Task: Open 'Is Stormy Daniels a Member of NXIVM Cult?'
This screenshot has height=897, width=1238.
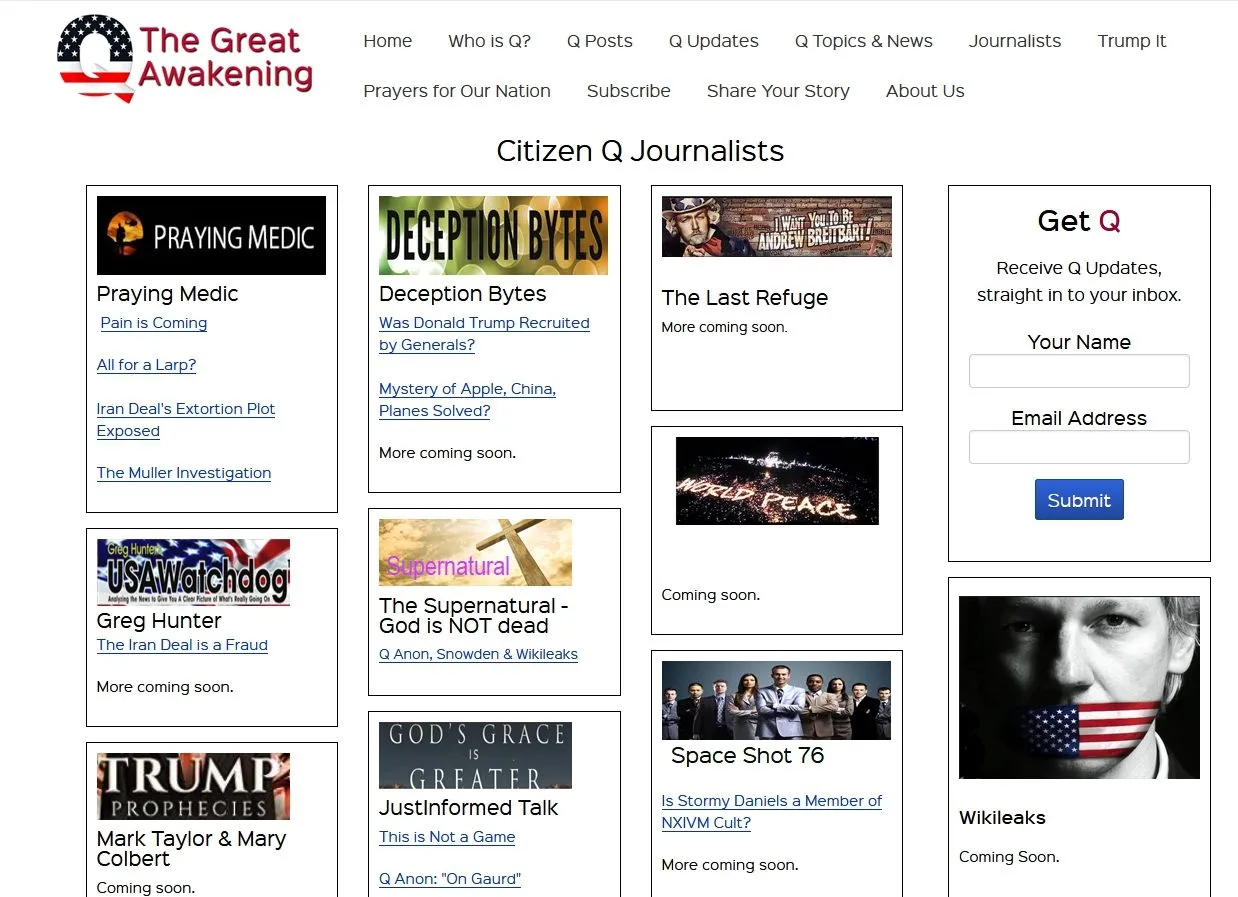Action: pos(772,812)
